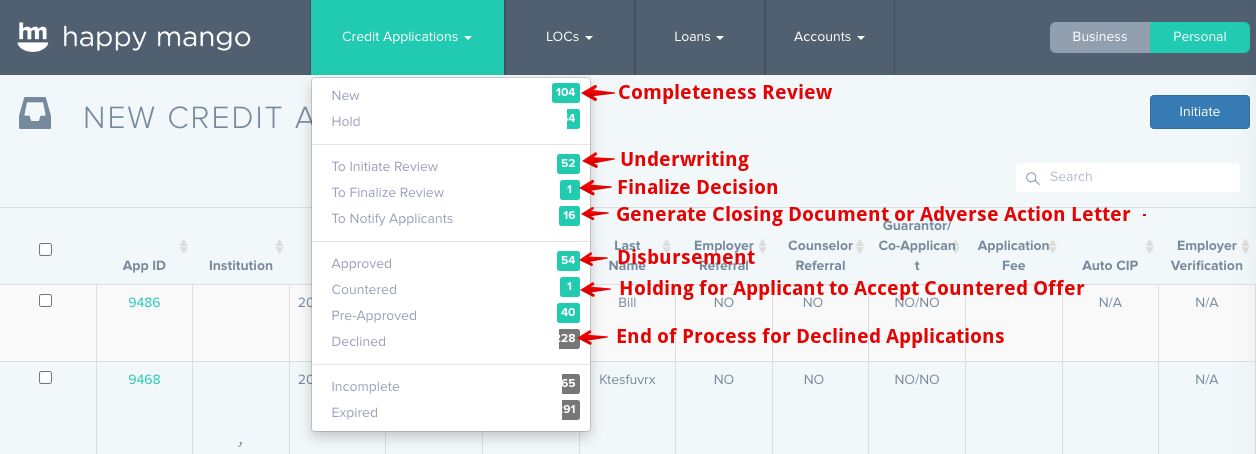
Task: Open application ID 9468 link
Action: pos(144,380)
